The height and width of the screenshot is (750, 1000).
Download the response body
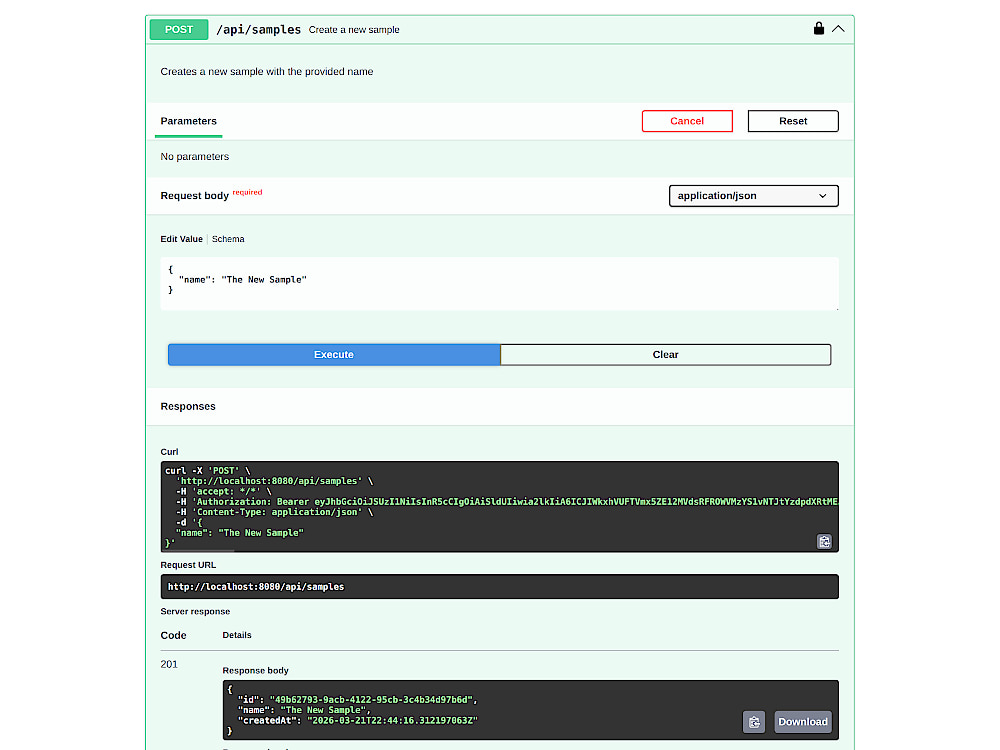pos(803,722)
